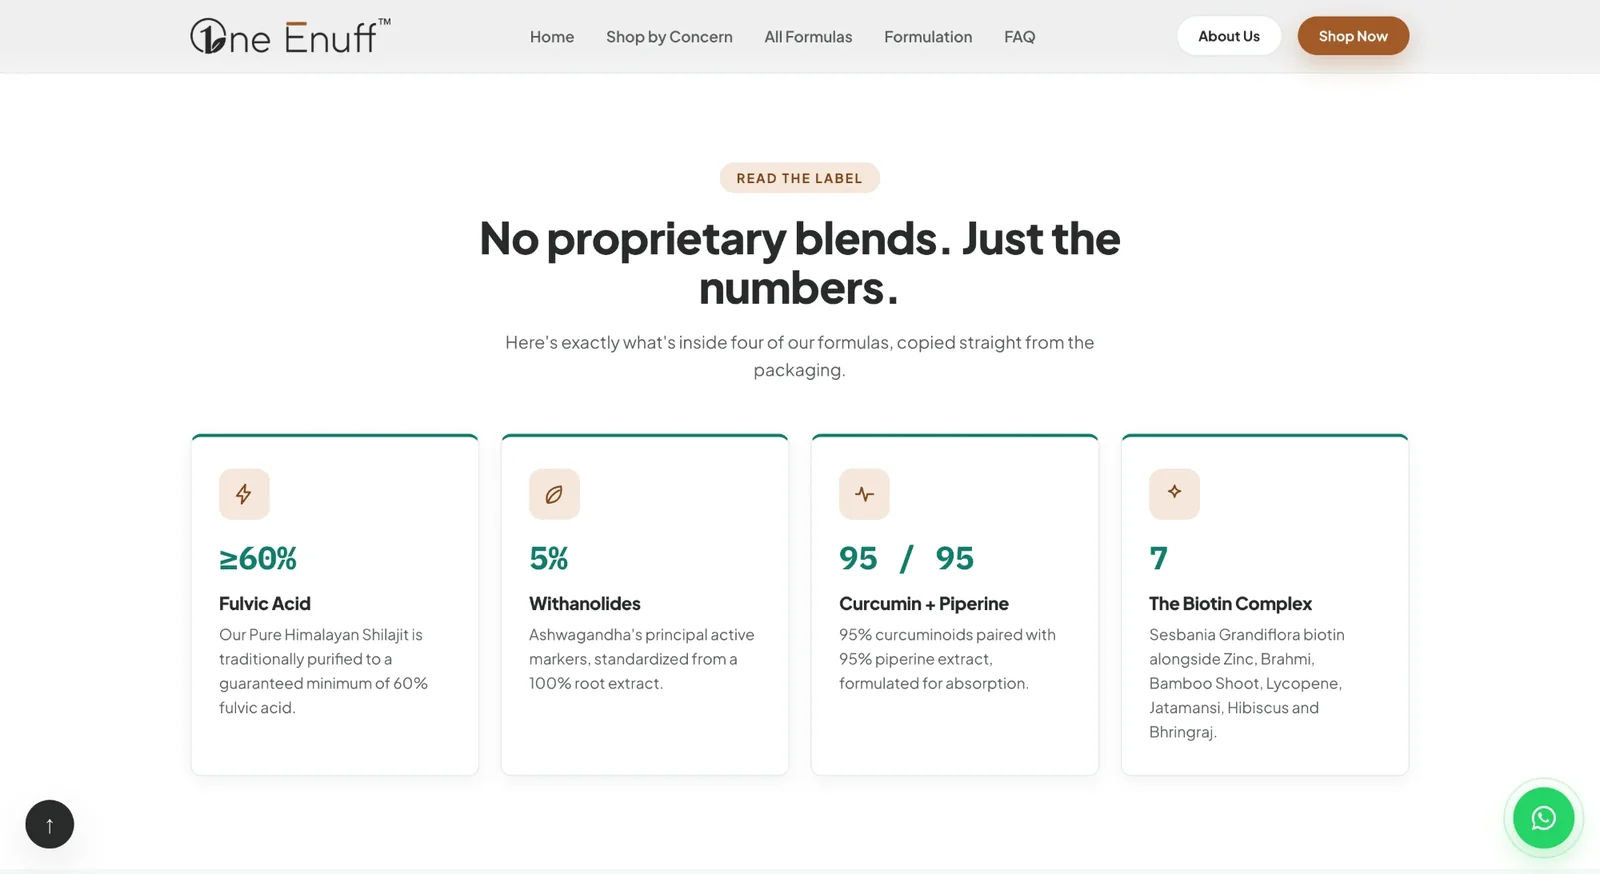Click the Ashwagandha's principal active markers description
Image resolution: width=1600 pixels, height=874 pixels.
642,659
